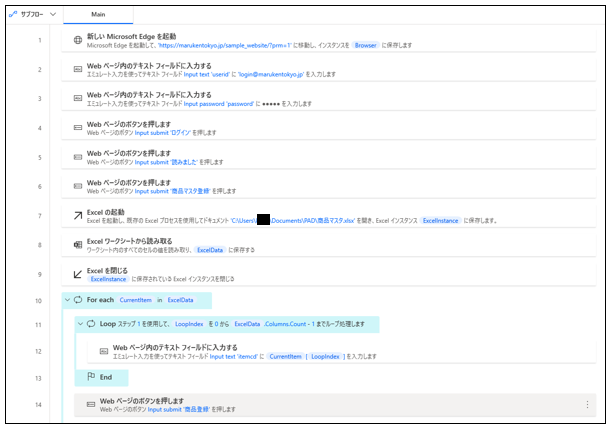Screen dimensions: 615x433
Task: Click the 商品マスタ.xlsx document path link
Action: pos(293,221)
